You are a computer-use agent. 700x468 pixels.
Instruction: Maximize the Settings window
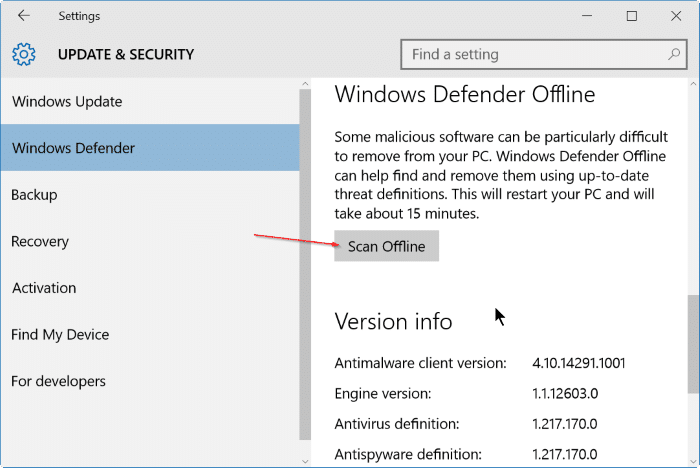(632, 16)
